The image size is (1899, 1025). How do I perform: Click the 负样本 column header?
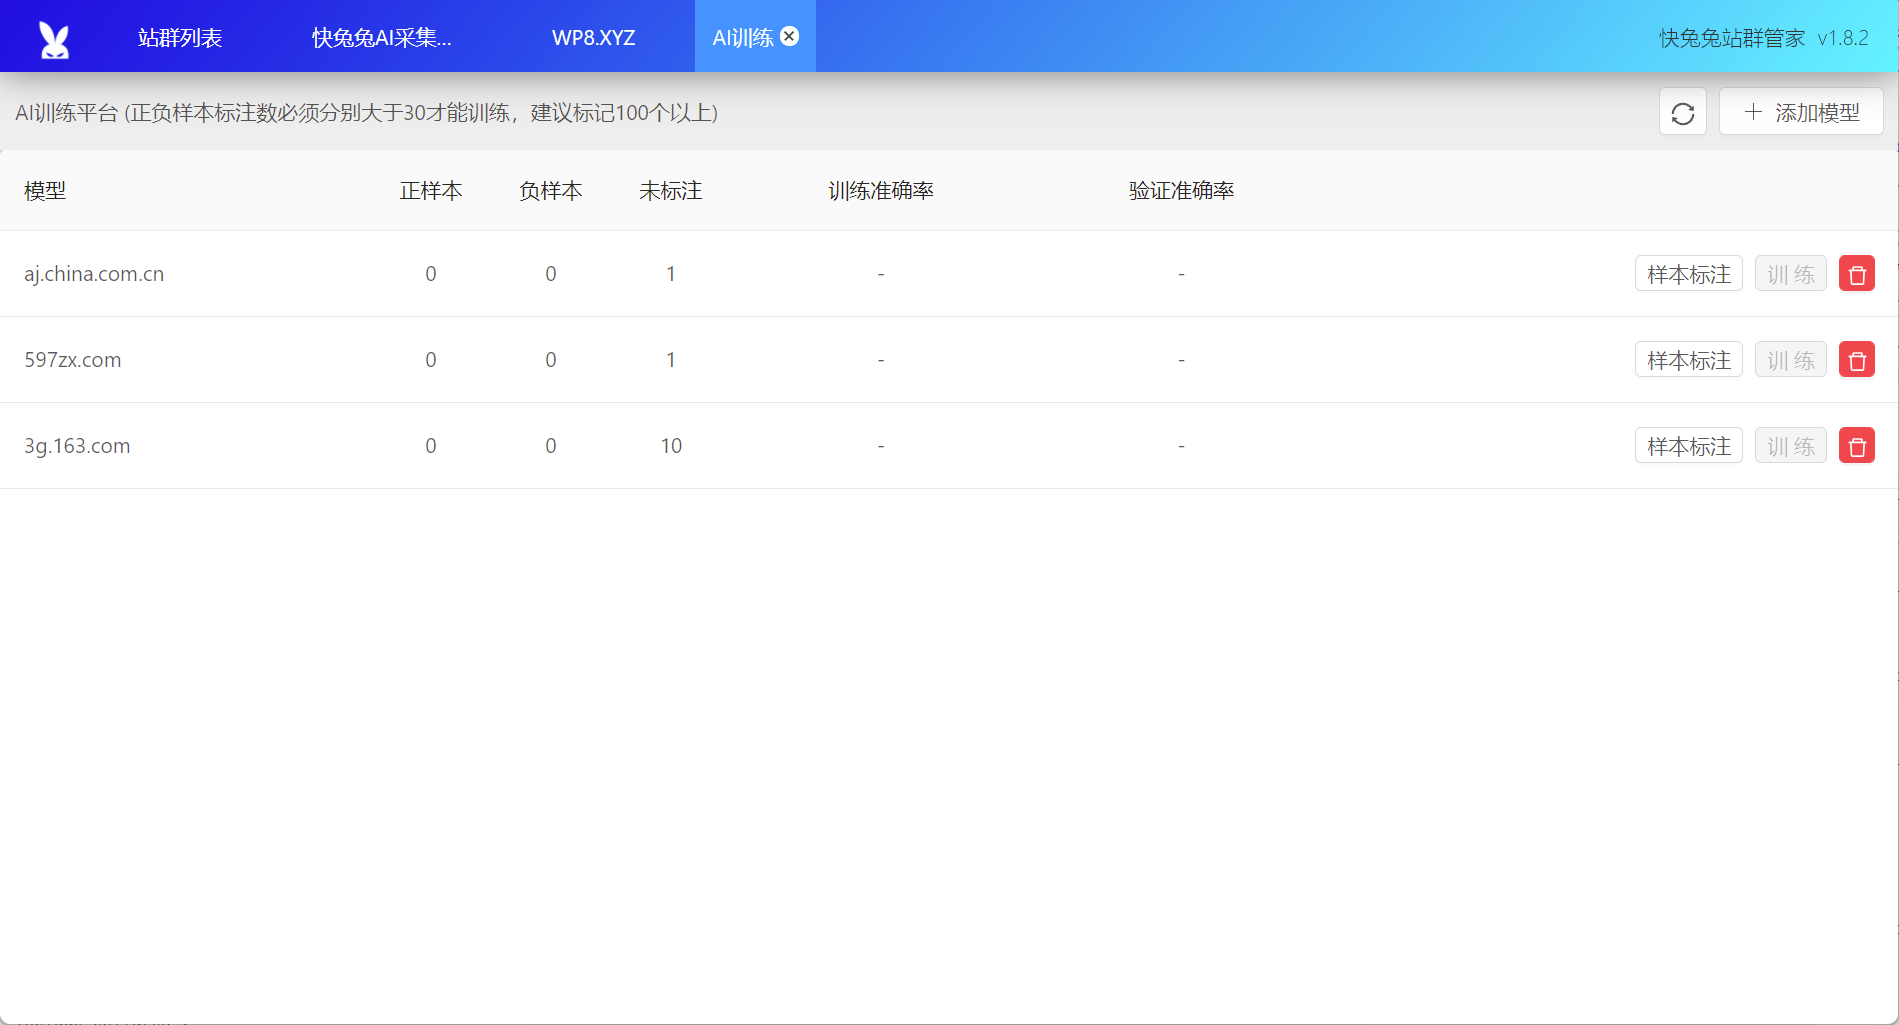[551, 191]
